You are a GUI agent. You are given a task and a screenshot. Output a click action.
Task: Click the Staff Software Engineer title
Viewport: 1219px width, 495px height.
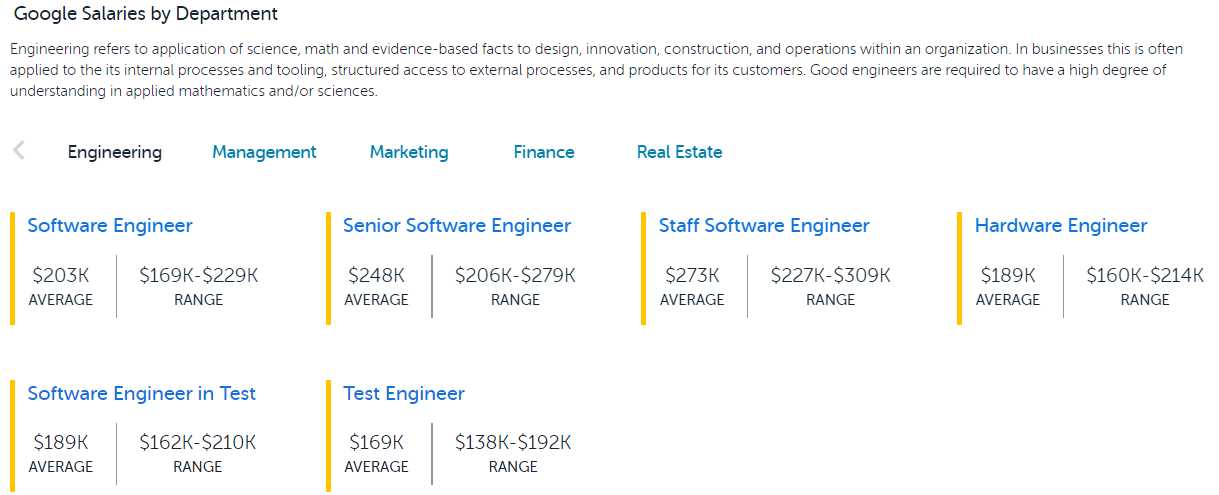pos(764,226)
